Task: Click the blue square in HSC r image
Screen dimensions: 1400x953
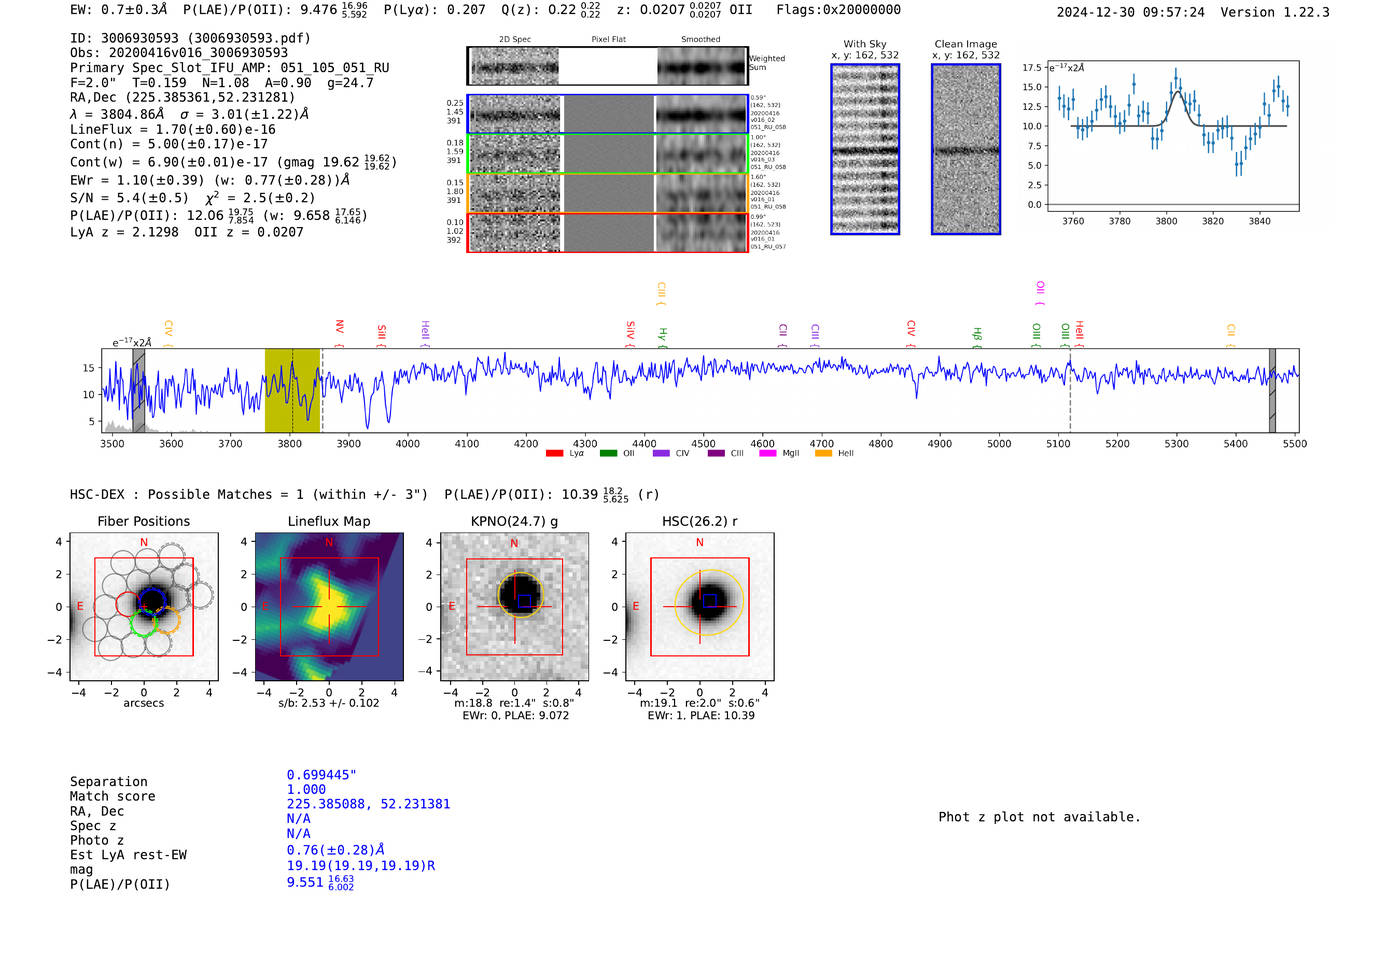Action: pos(709,600)
